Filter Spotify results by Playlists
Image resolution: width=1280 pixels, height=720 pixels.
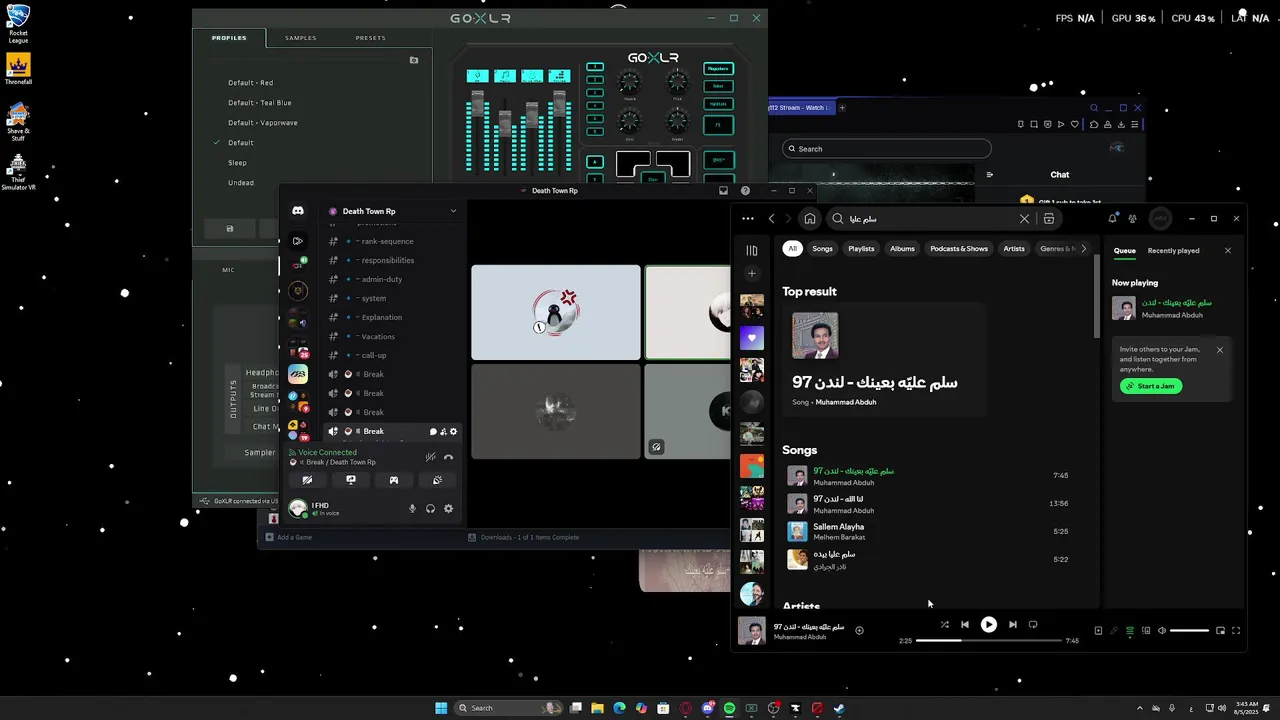click(x=861, y=249)
